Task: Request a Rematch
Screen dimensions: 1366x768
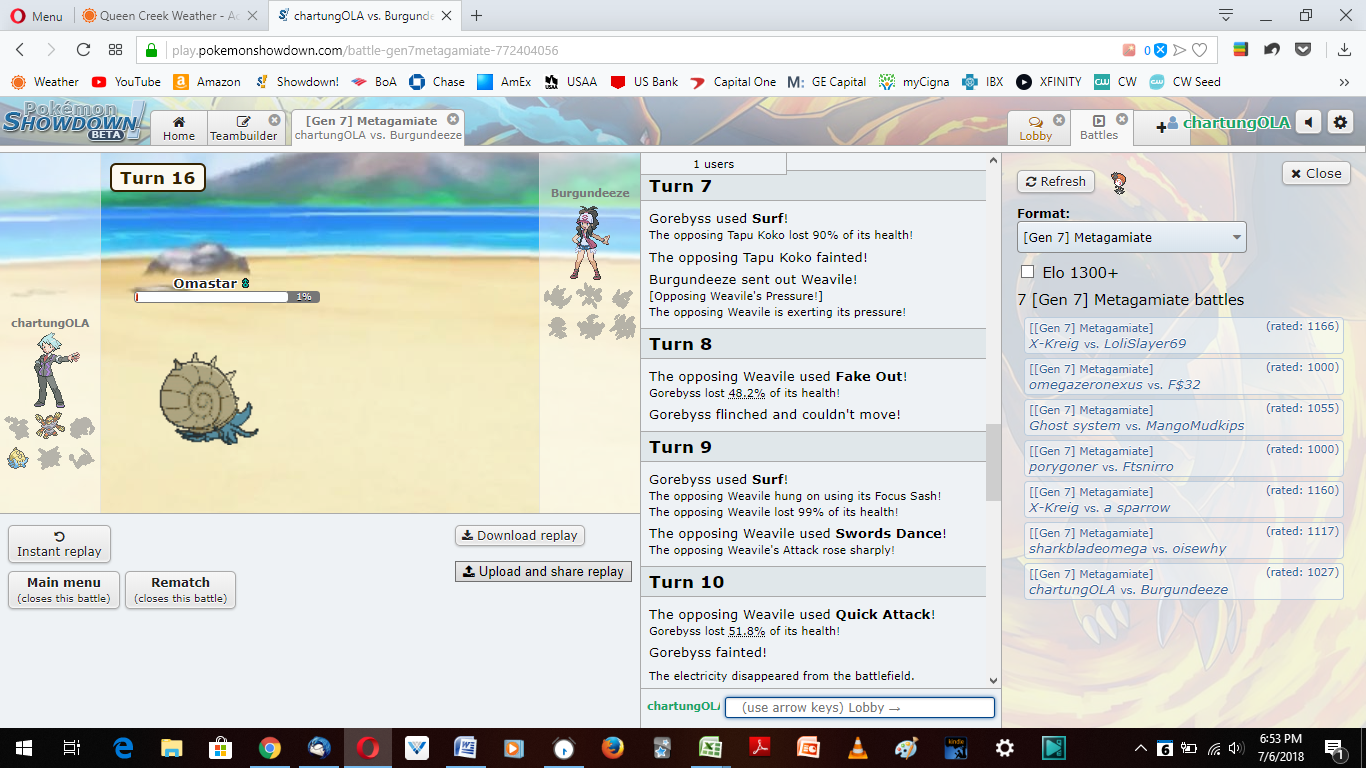Action: pyautogui.click(x=180, y=589)
